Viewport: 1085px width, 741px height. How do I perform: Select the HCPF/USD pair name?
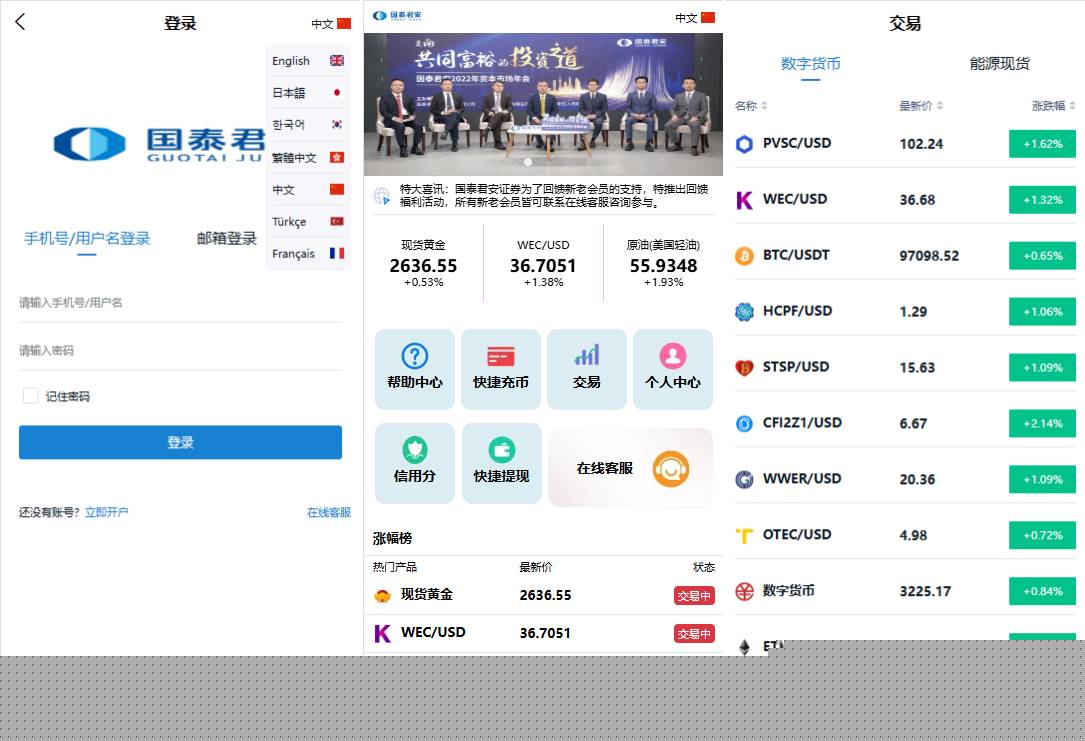[x=797, y=311]
